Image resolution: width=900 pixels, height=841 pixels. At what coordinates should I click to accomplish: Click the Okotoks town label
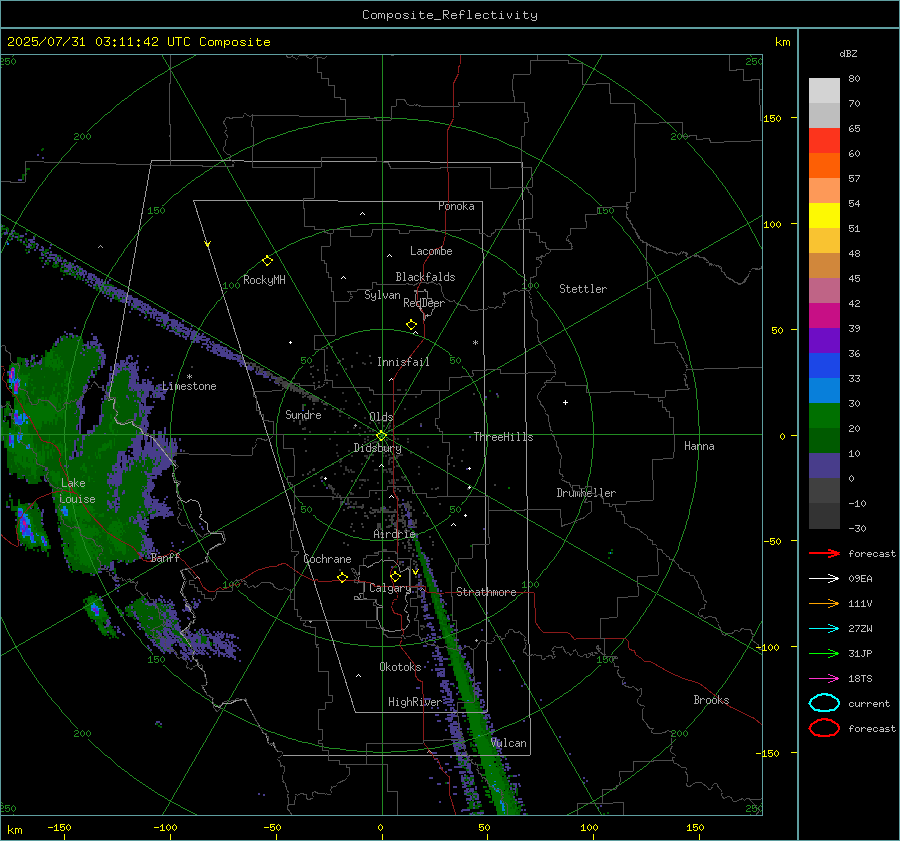[x=400, y=667]
